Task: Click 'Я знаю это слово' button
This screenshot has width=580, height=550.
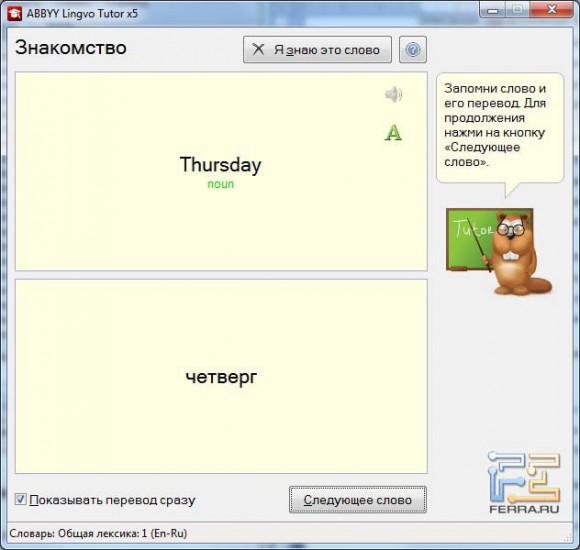Action: pos(317,50)
